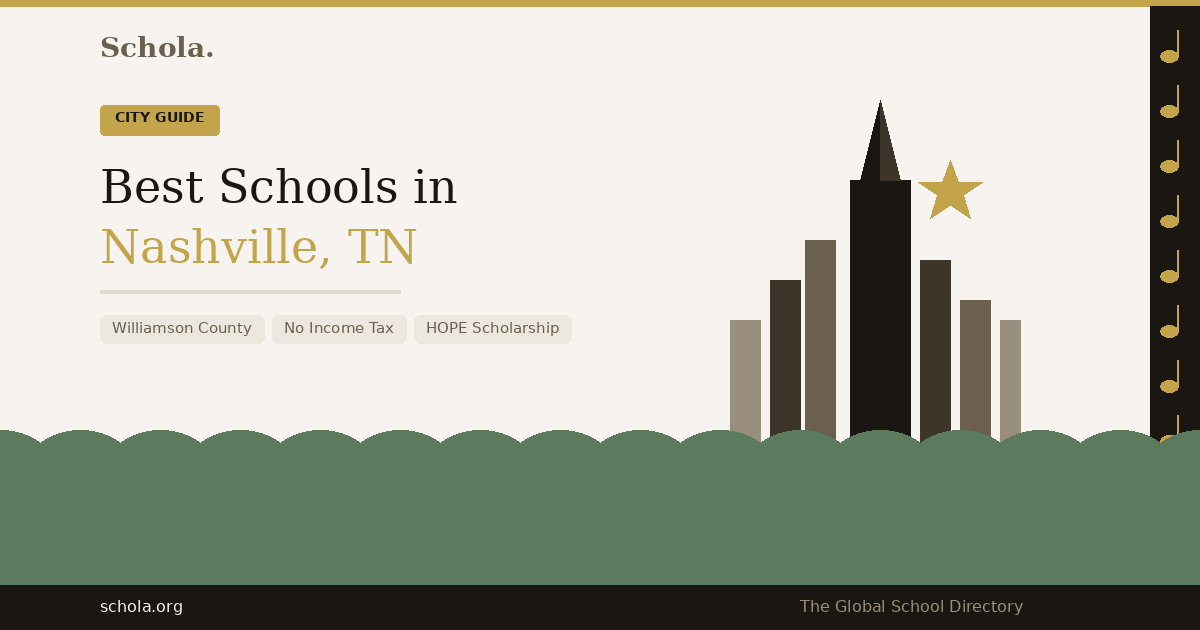Switch to The Global School Directory section
This screenshot has width=1200, height=630.
click(911, 606)
